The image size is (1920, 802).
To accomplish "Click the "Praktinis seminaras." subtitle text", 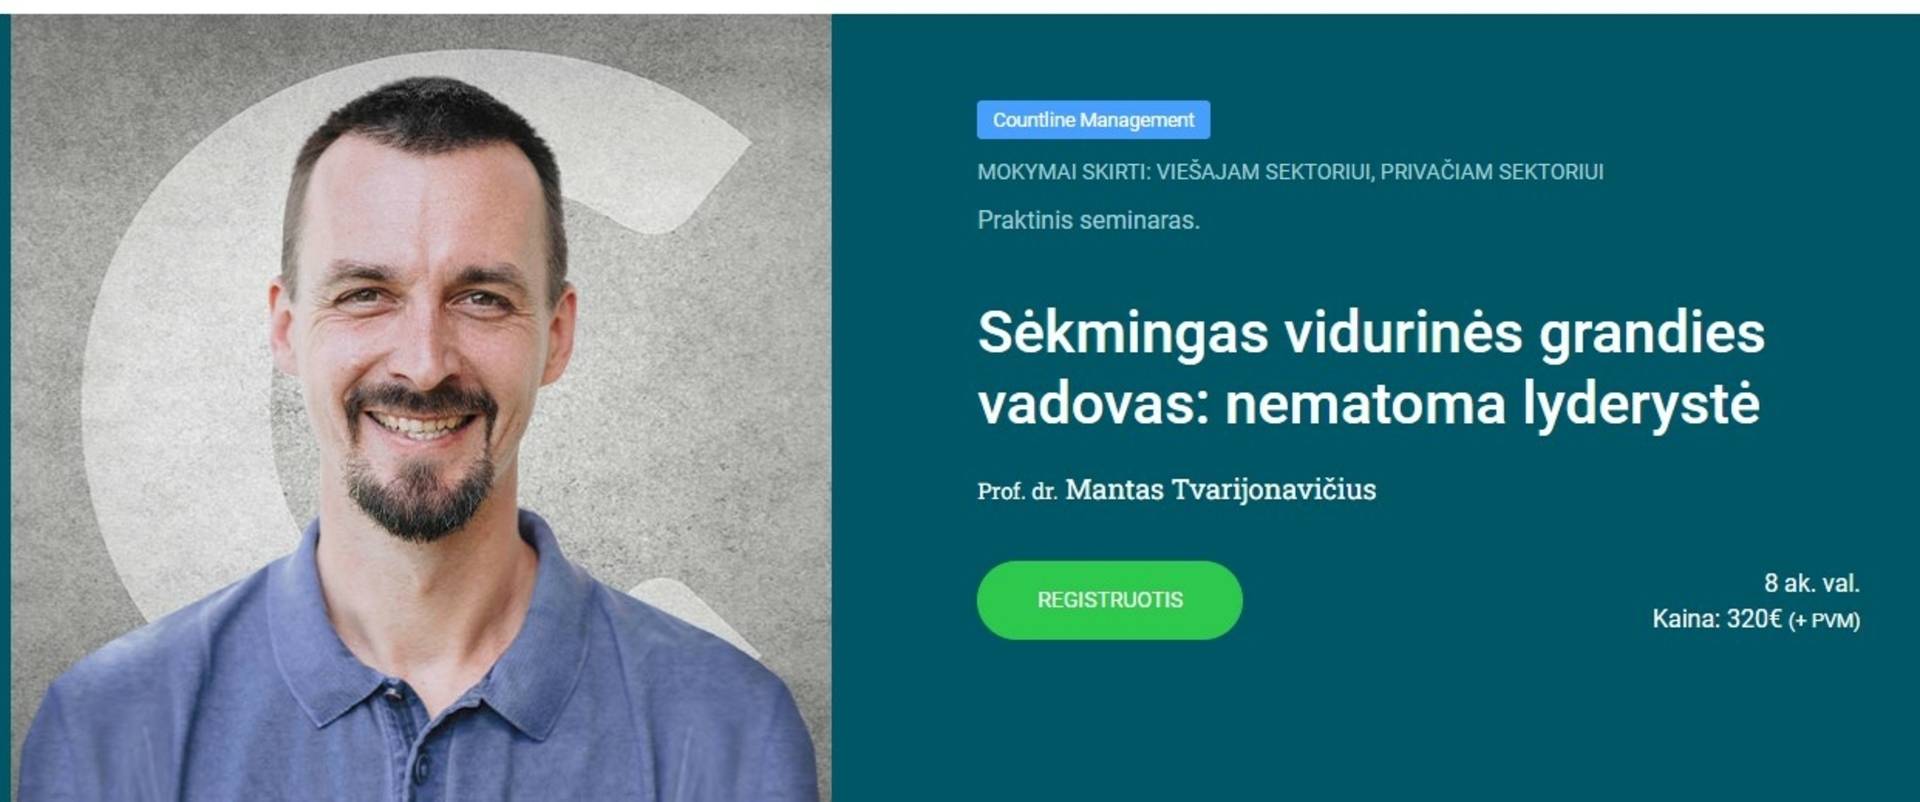I will coord(1088,220).
